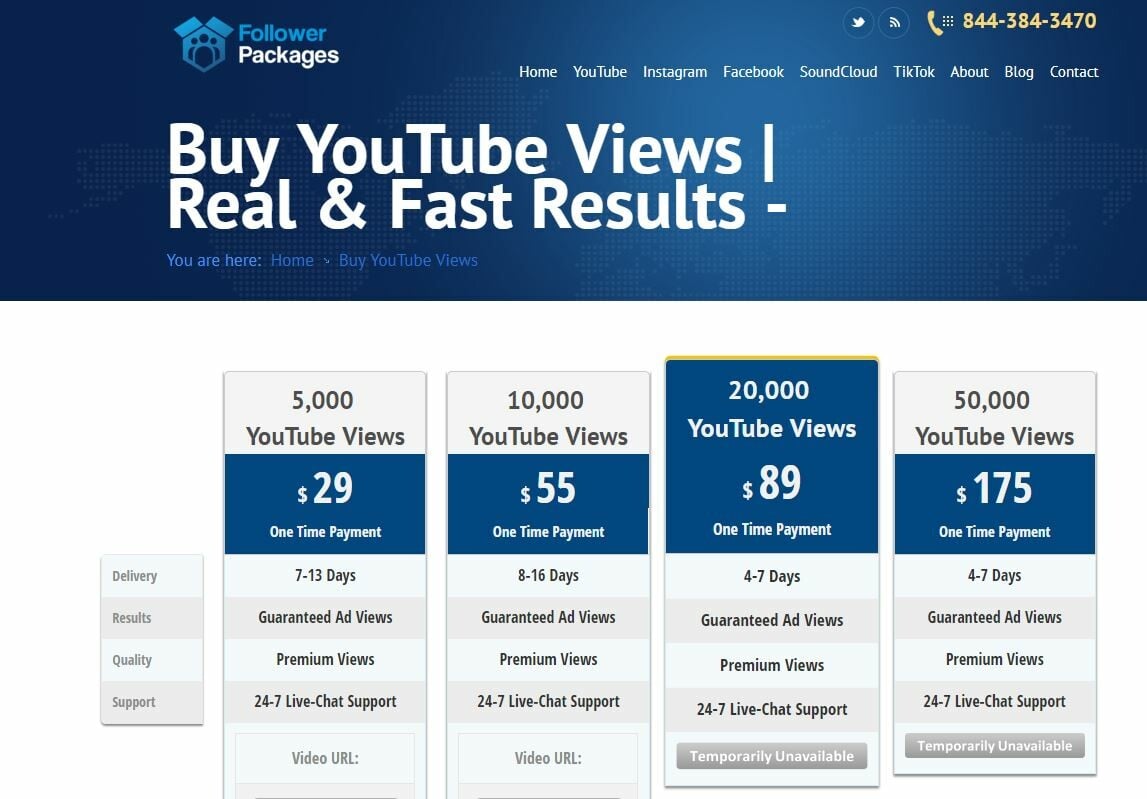1147x799 pixels.
Task: Click the $175 price block
Action: pyautogui.click(x=995, y=503)
